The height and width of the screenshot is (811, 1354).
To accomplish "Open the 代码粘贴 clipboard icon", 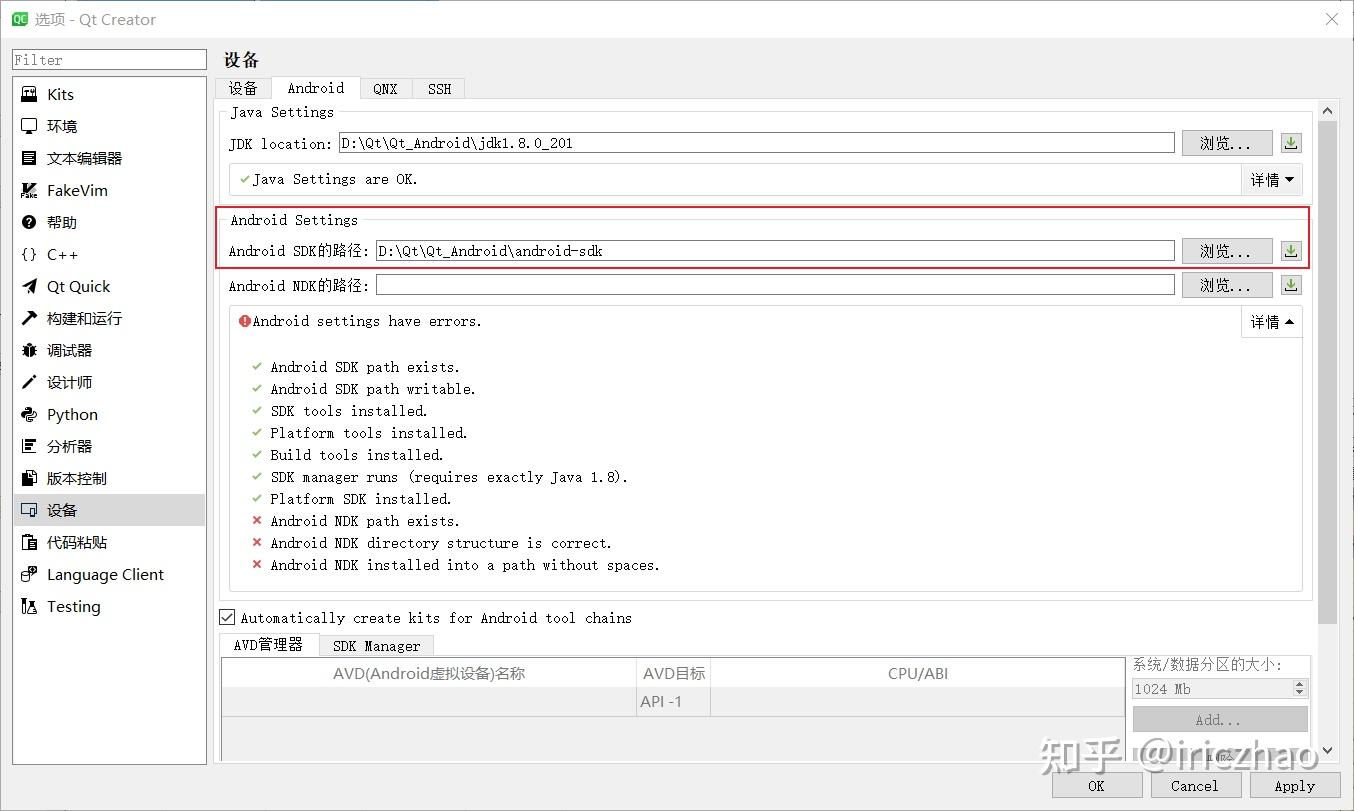I will click(29, 542).
